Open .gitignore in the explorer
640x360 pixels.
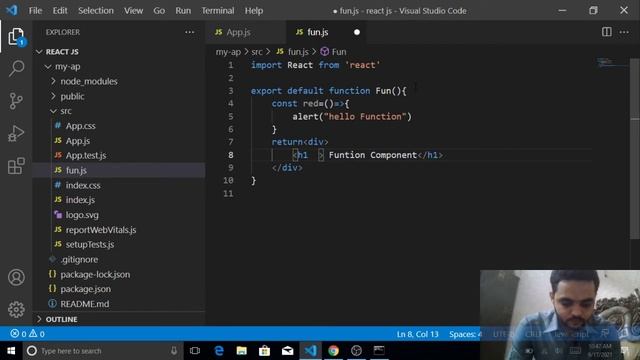point(118,260)
